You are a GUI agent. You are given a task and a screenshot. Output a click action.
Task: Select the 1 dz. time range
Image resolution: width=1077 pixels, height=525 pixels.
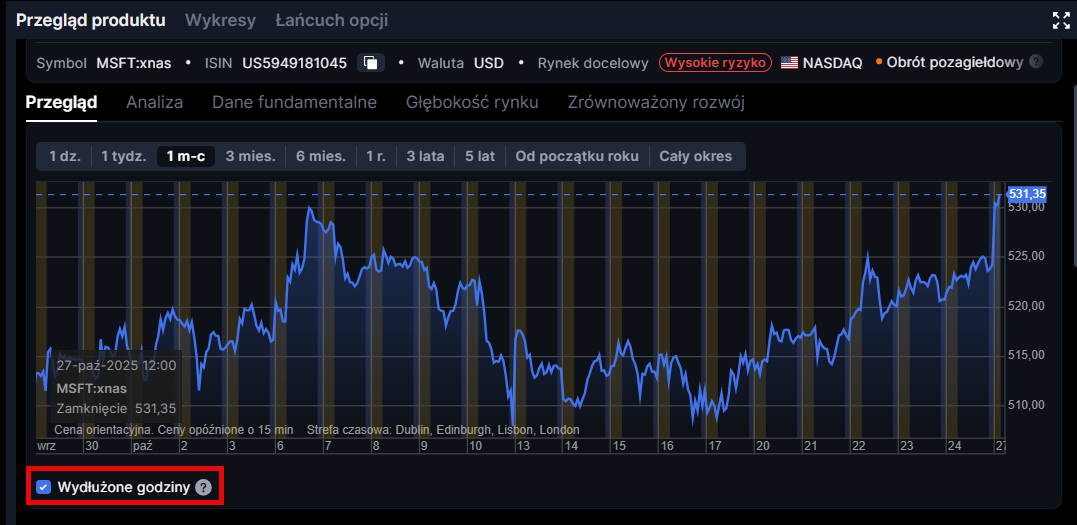(x=63, y=156)
